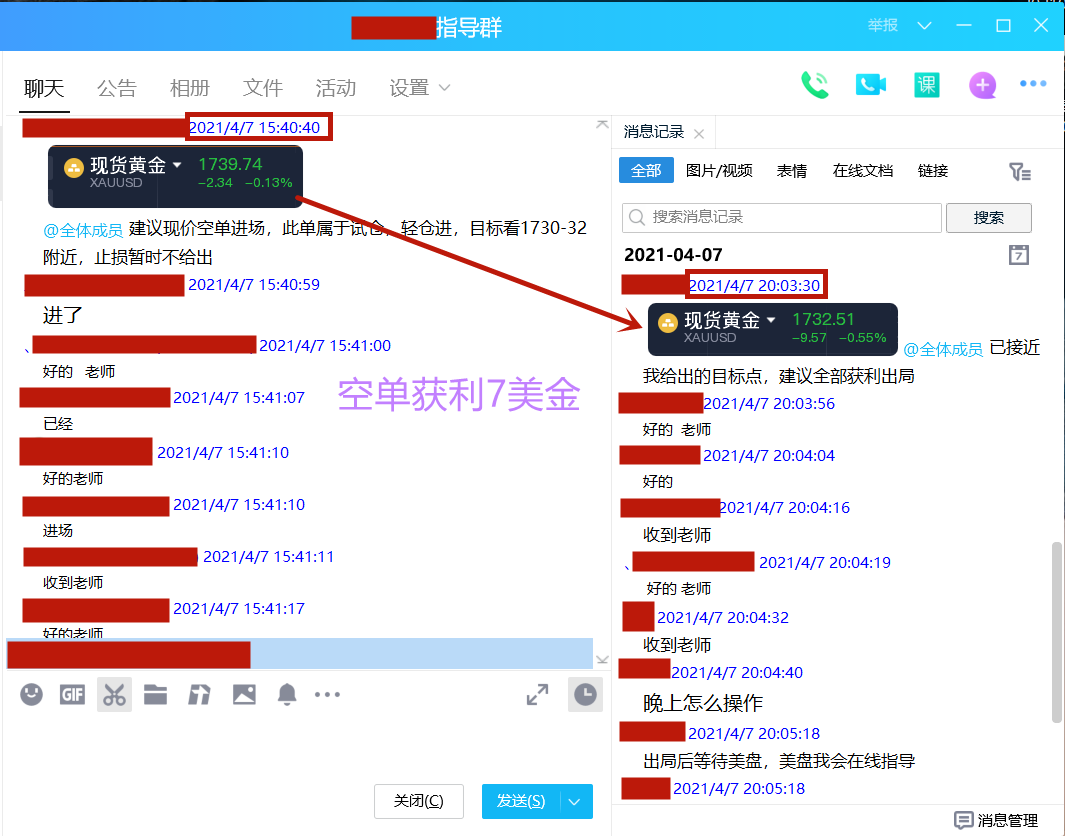Filter records by 表情

(x=792, y=170)
